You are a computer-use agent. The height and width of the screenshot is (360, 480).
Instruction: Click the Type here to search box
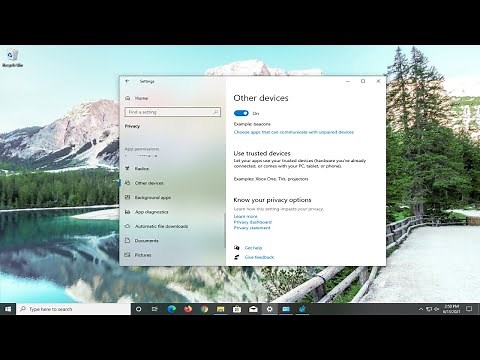coord(73,309)
